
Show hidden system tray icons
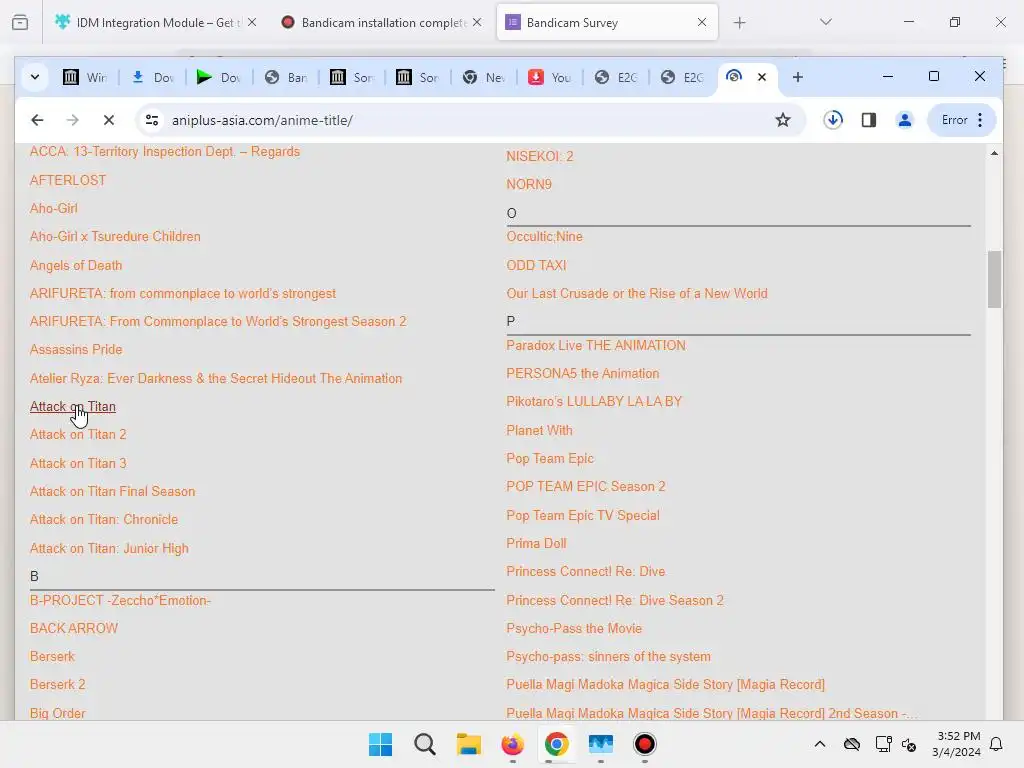click(820, 744)
